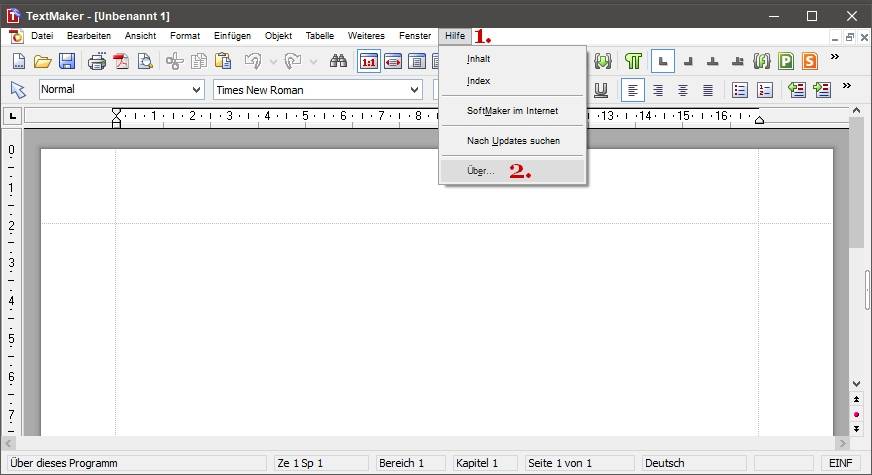Expand more standard toolbar buttons chevron

coord(835,57)
